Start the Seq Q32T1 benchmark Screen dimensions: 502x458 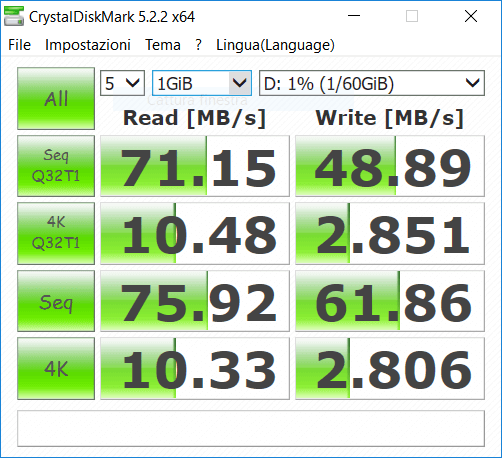(x=56, y=166)
